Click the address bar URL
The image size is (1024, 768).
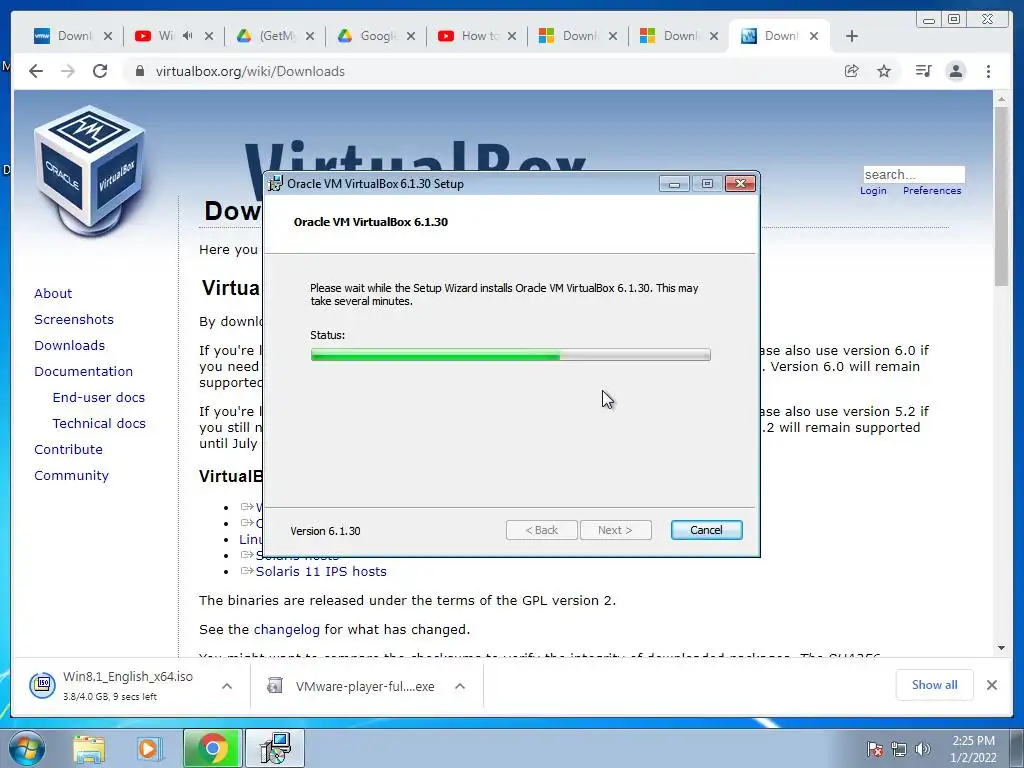(250, 71)
